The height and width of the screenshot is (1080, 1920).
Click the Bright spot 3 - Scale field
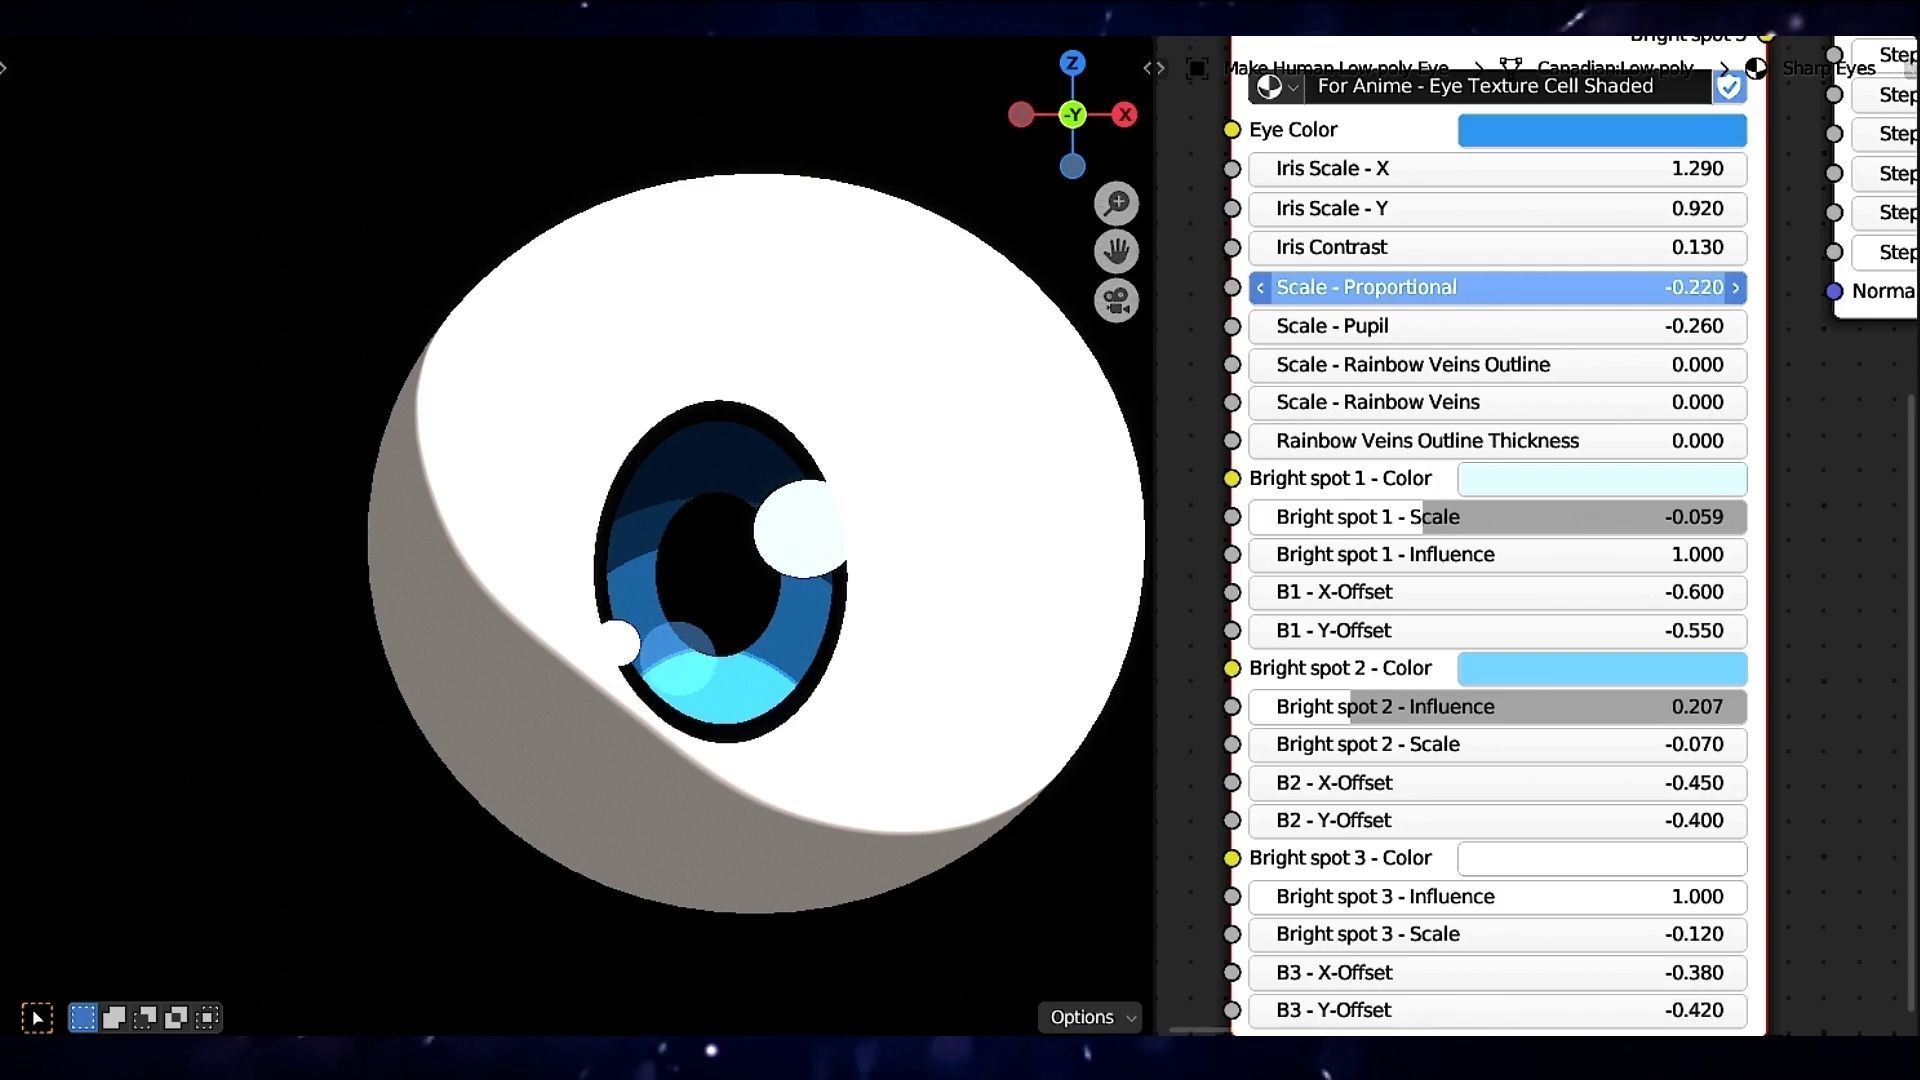(x=1498, y=934)
